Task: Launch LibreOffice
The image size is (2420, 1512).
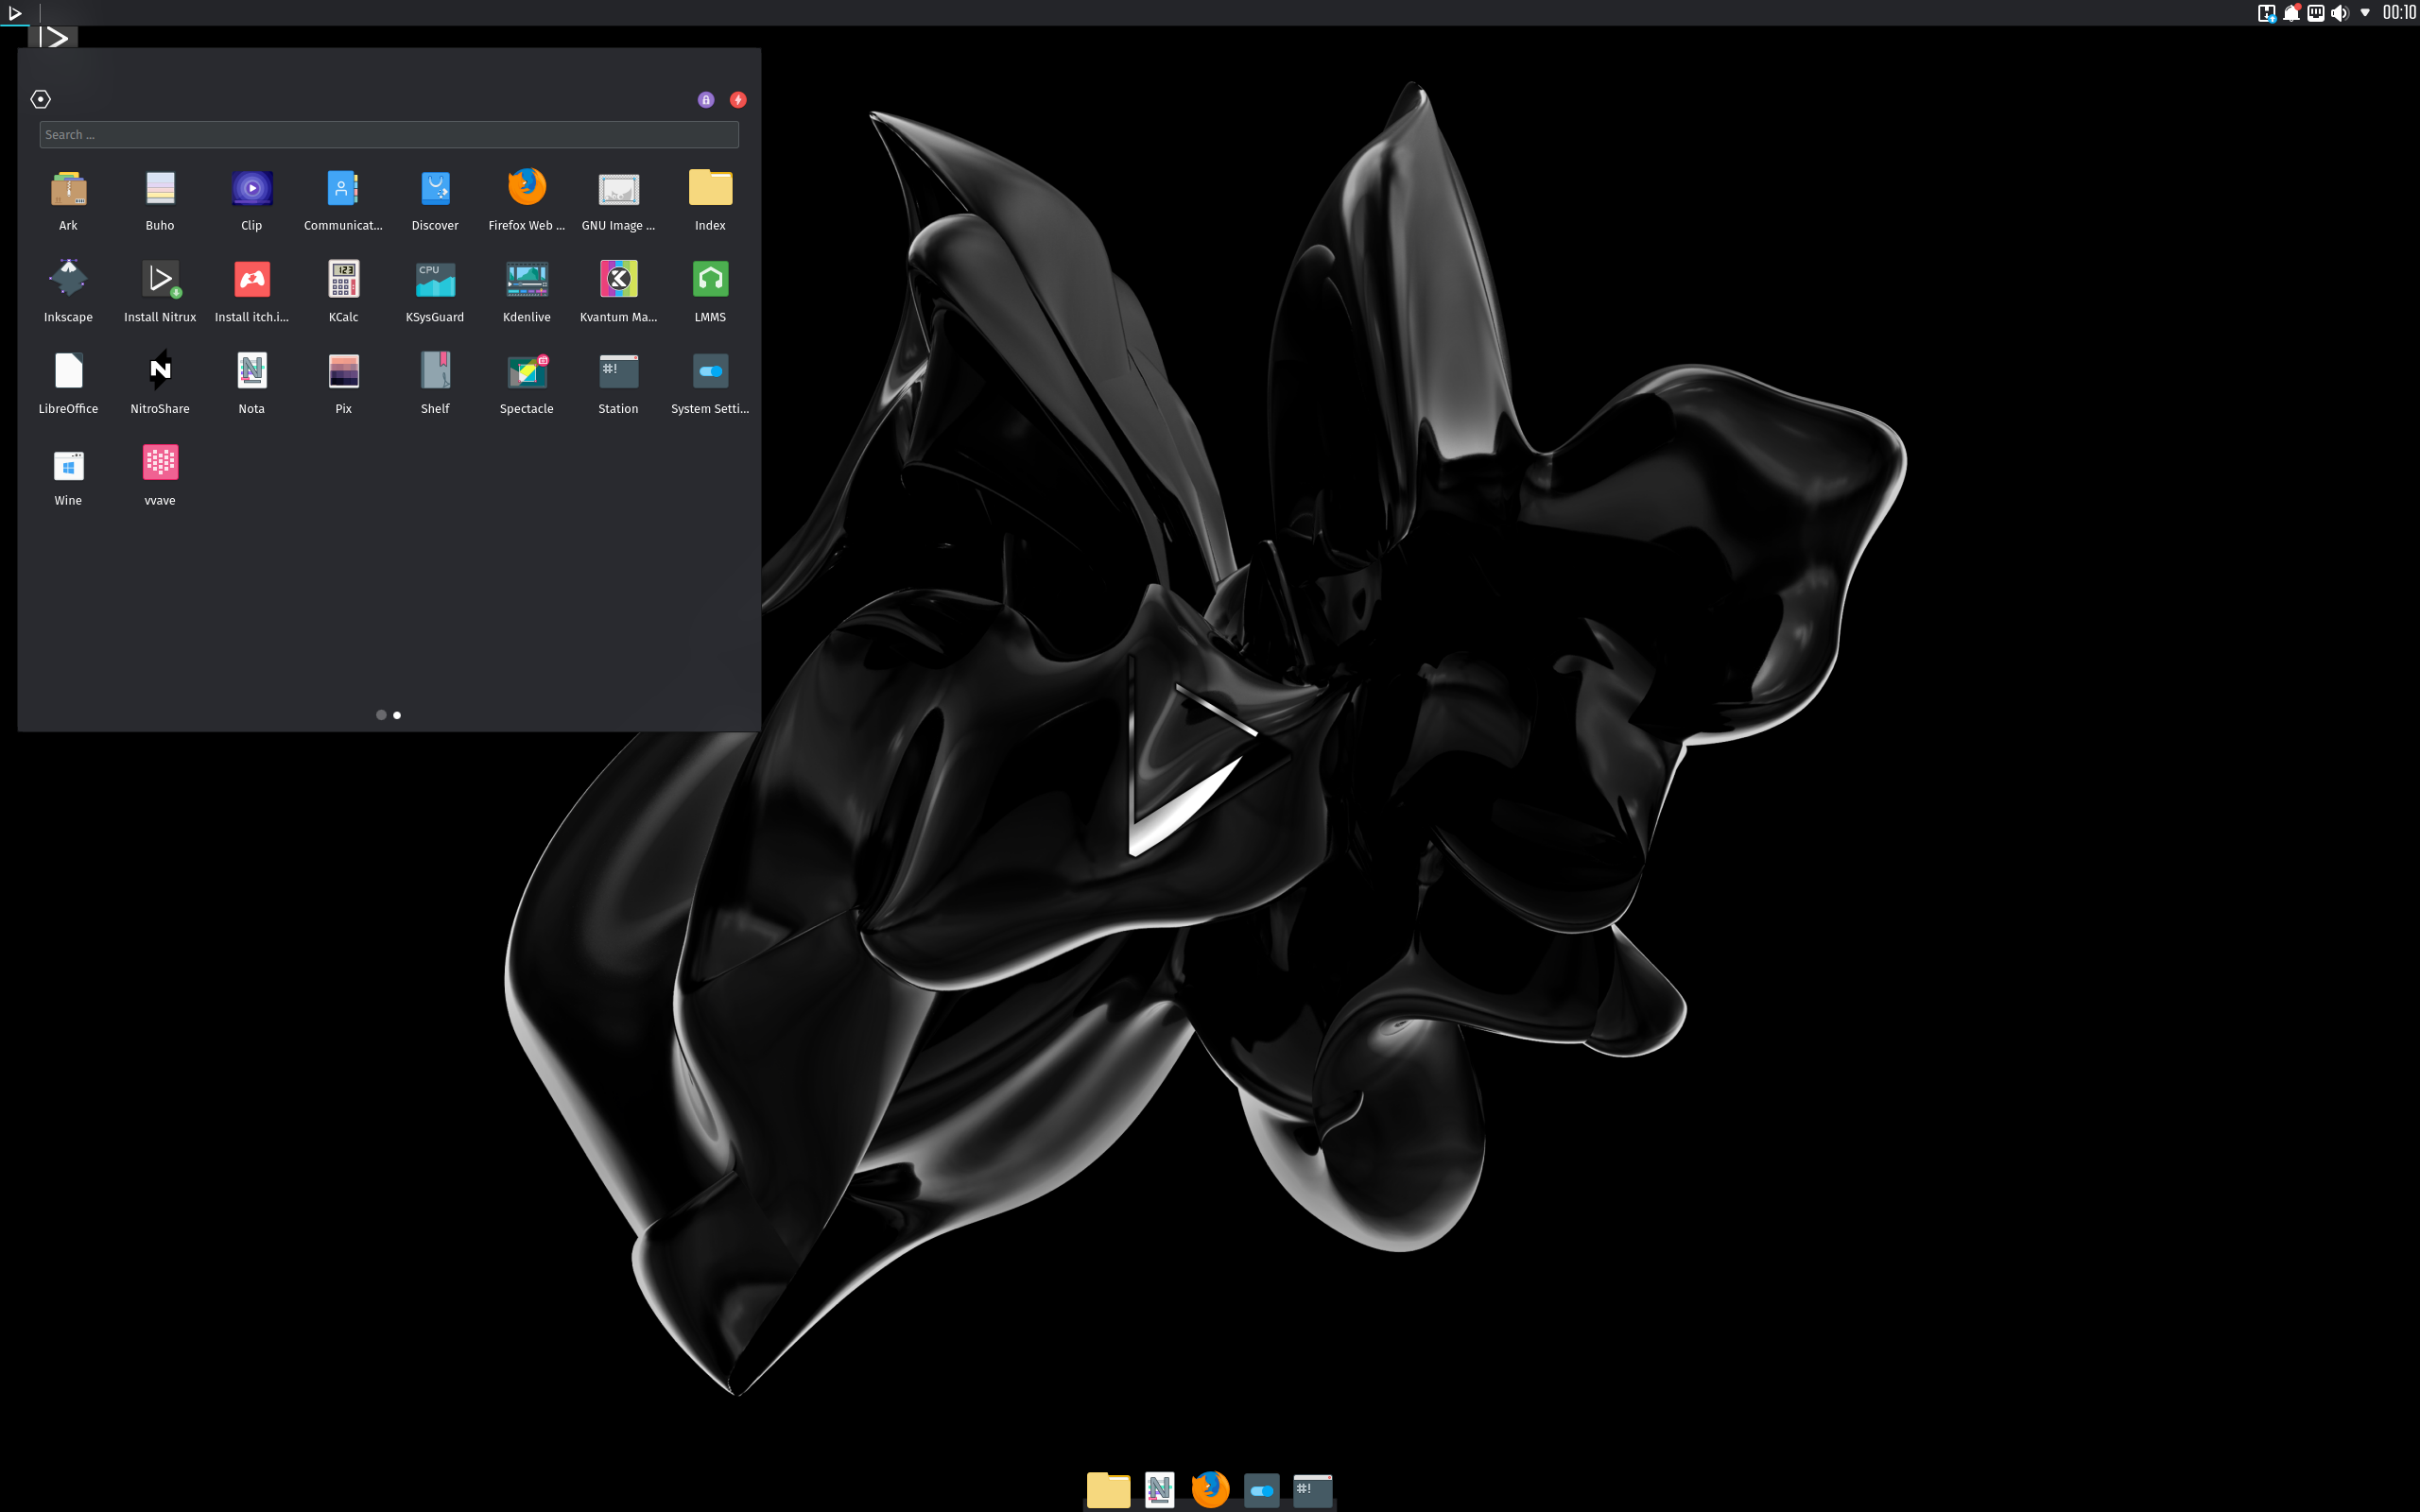Action: click(x=68, y=383)
